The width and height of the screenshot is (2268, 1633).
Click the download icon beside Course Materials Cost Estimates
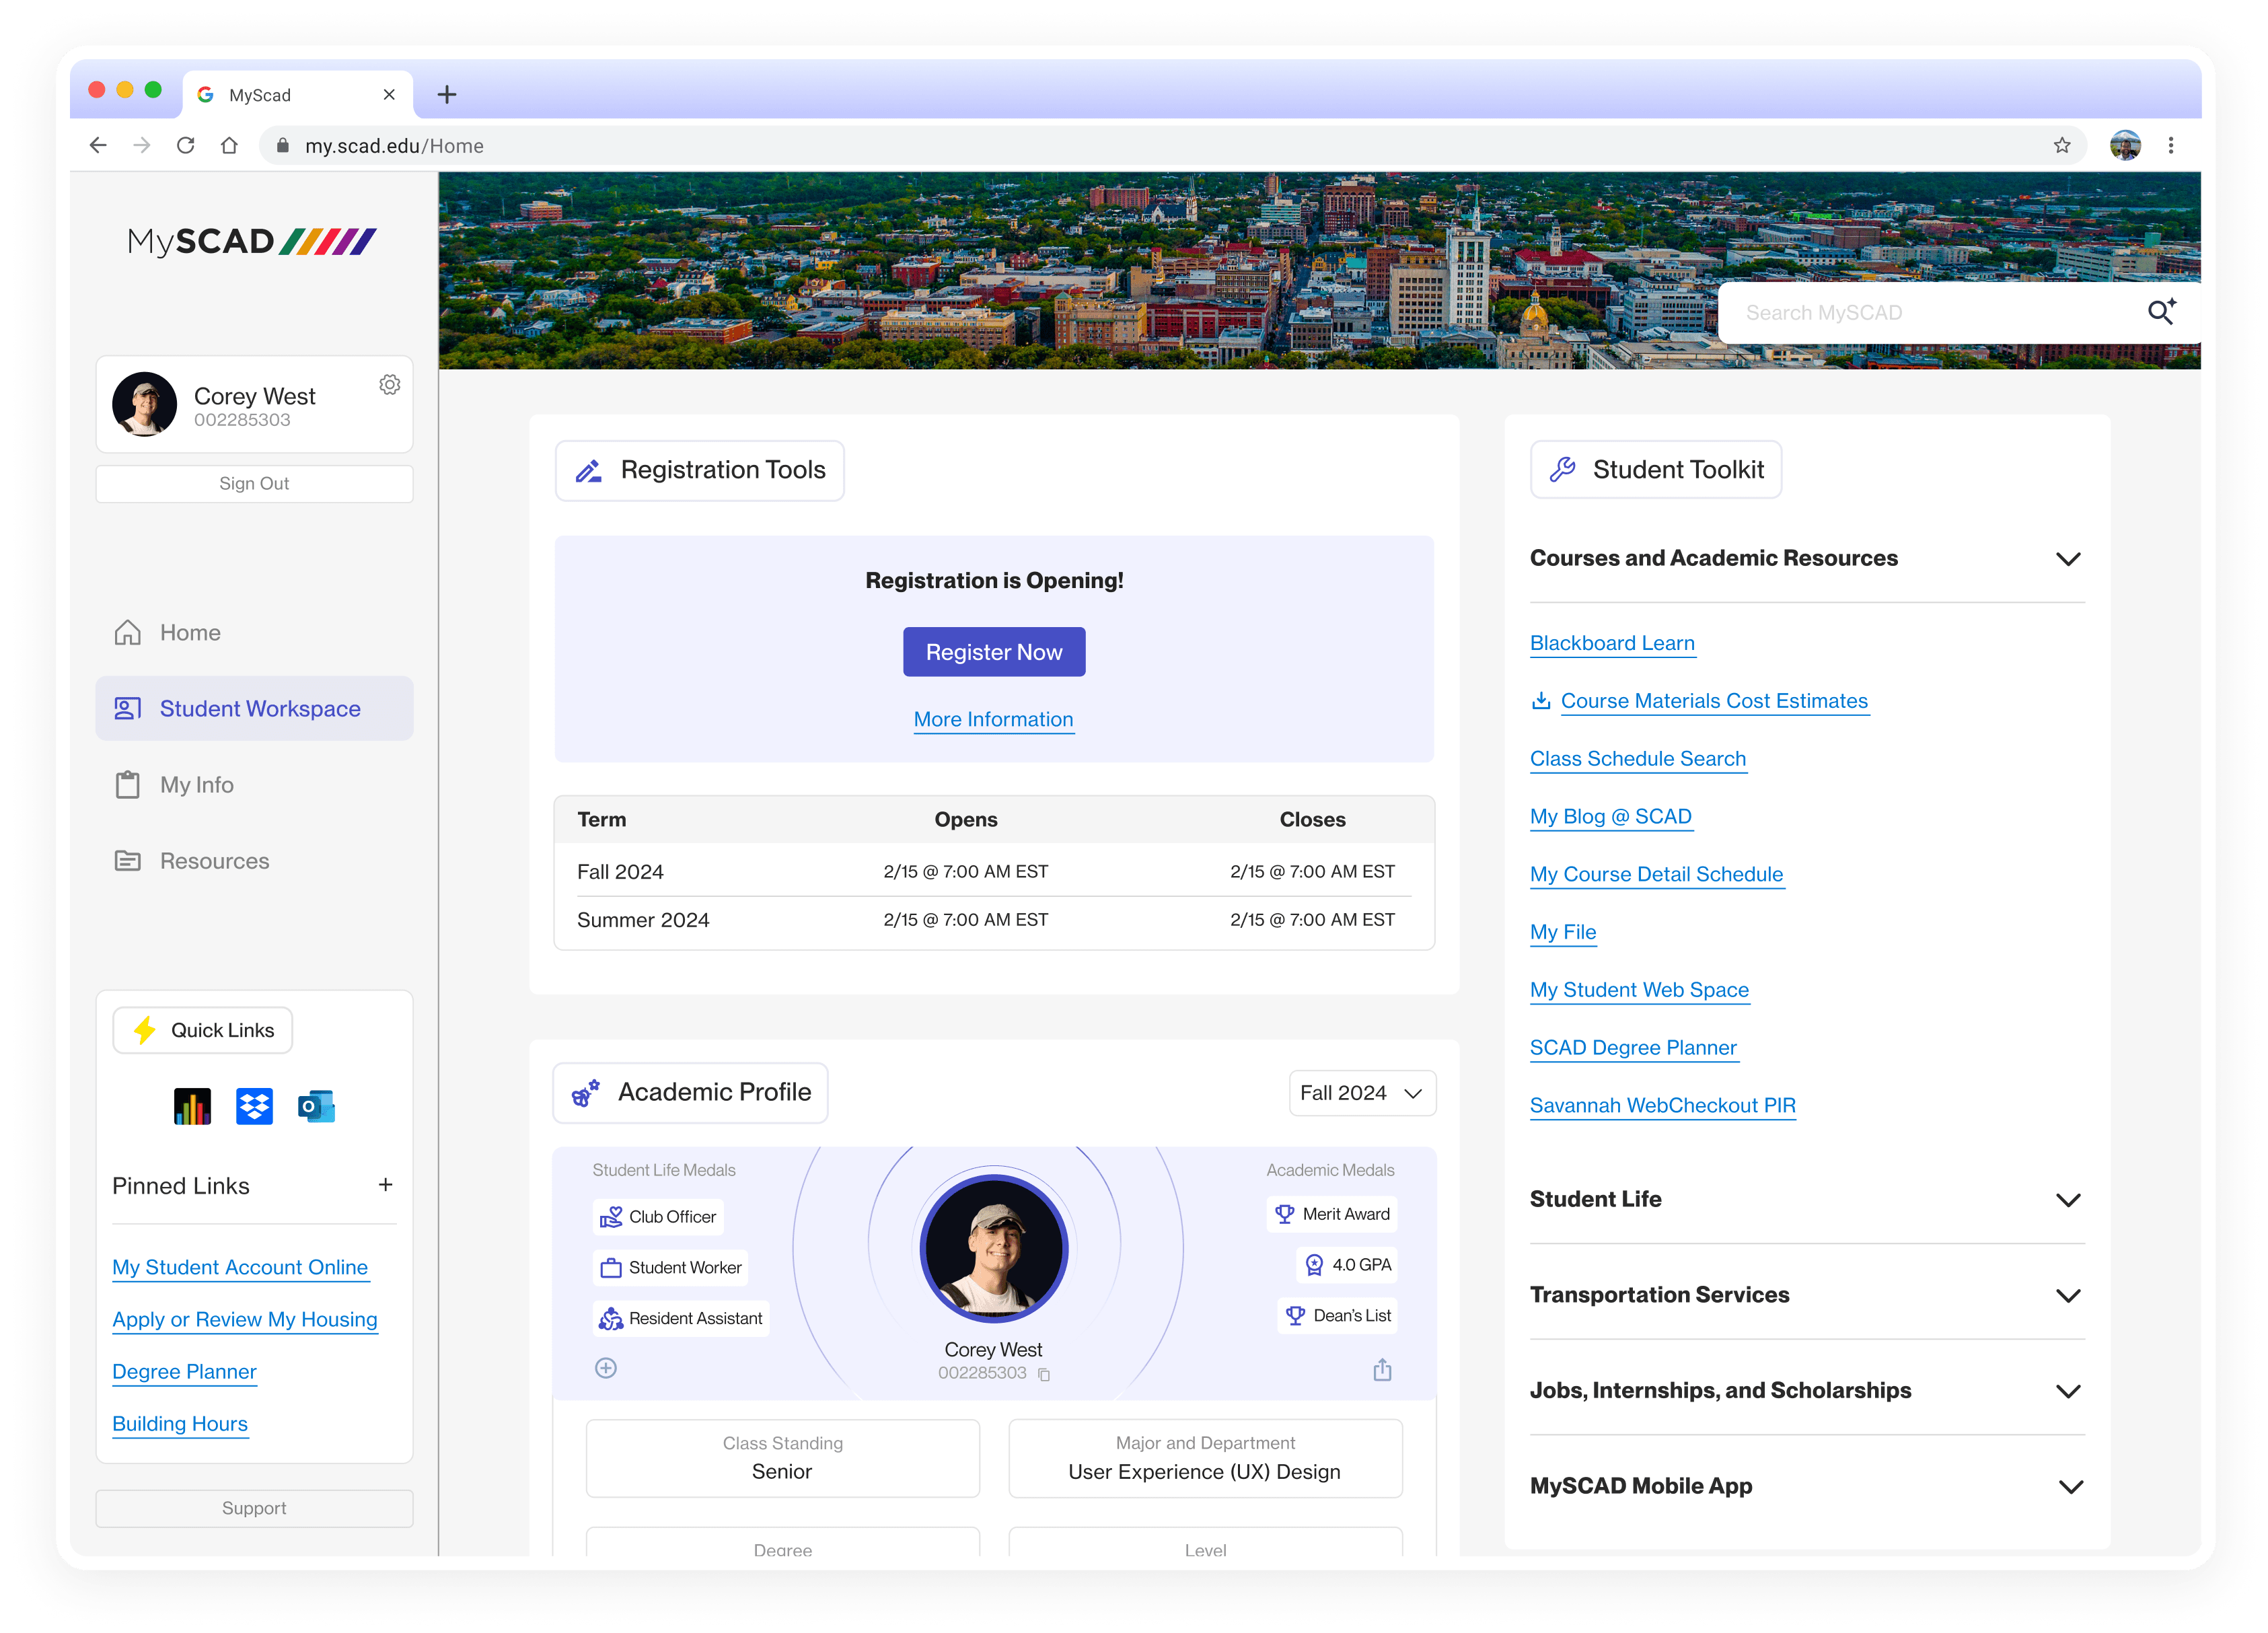click(1541, 701)
